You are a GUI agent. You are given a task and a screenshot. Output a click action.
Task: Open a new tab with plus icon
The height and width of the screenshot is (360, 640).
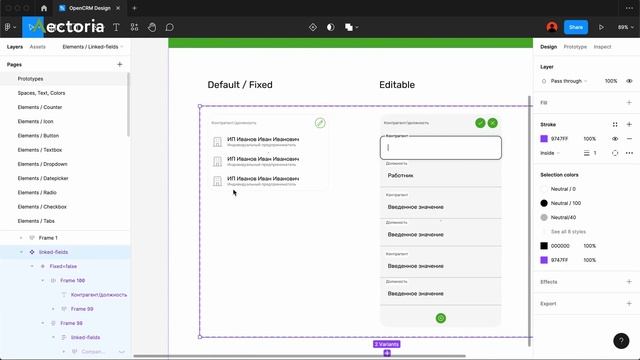(134, 8)
